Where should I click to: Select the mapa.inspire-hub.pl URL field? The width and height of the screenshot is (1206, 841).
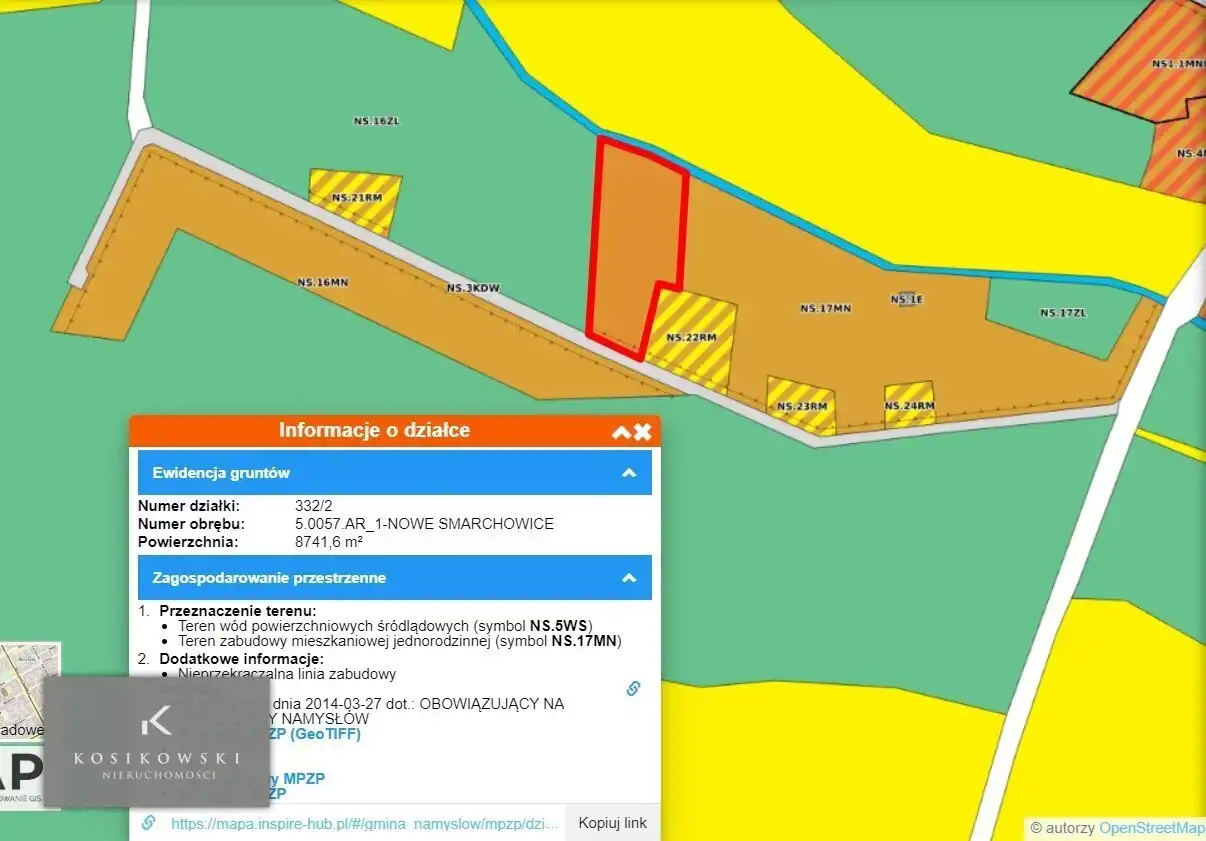360,823
